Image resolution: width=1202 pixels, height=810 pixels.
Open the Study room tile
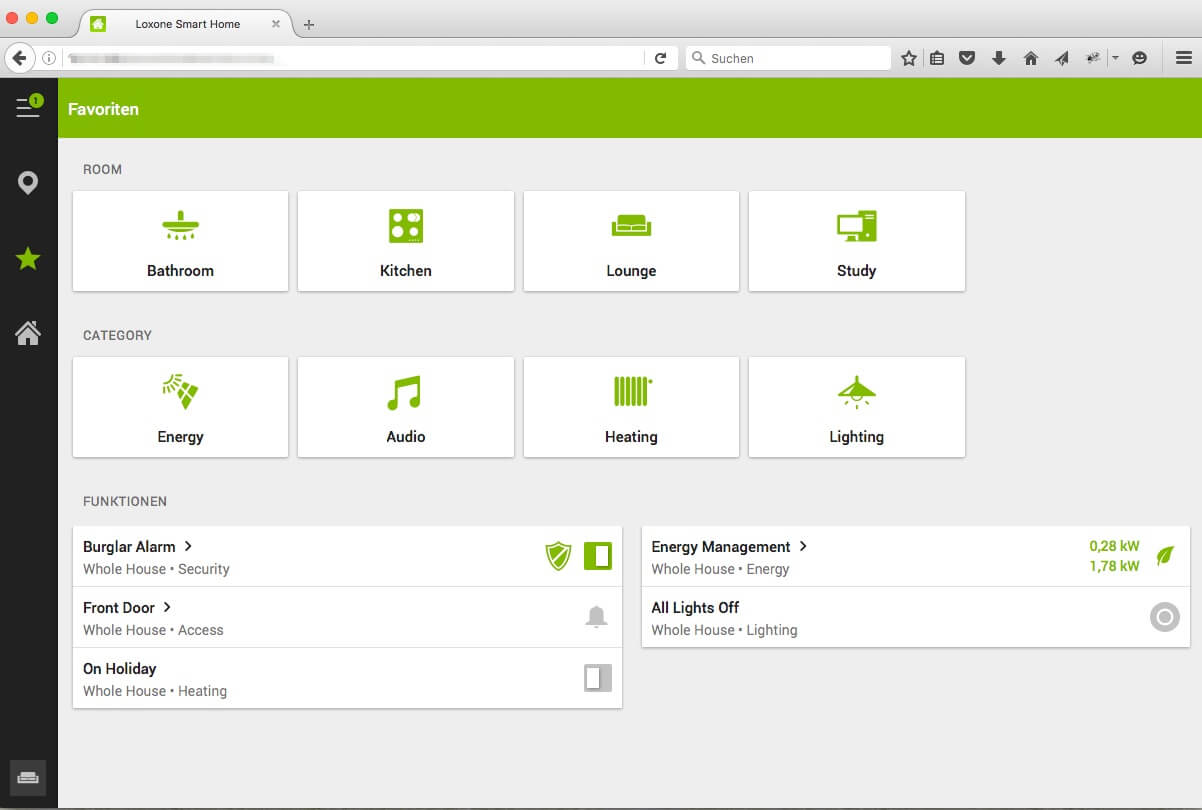(856, 241)
